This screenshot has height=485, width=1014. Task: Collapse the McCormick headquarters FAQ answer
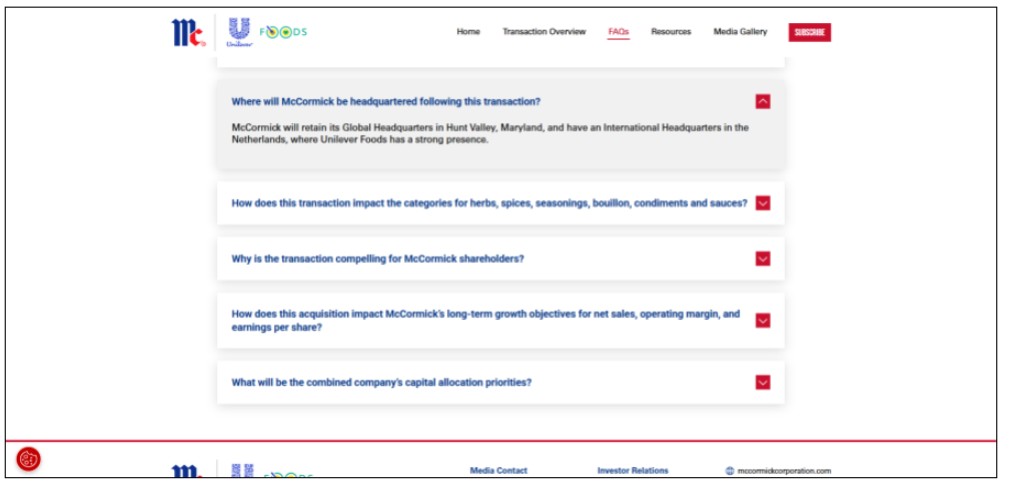(x=763, y=101)
